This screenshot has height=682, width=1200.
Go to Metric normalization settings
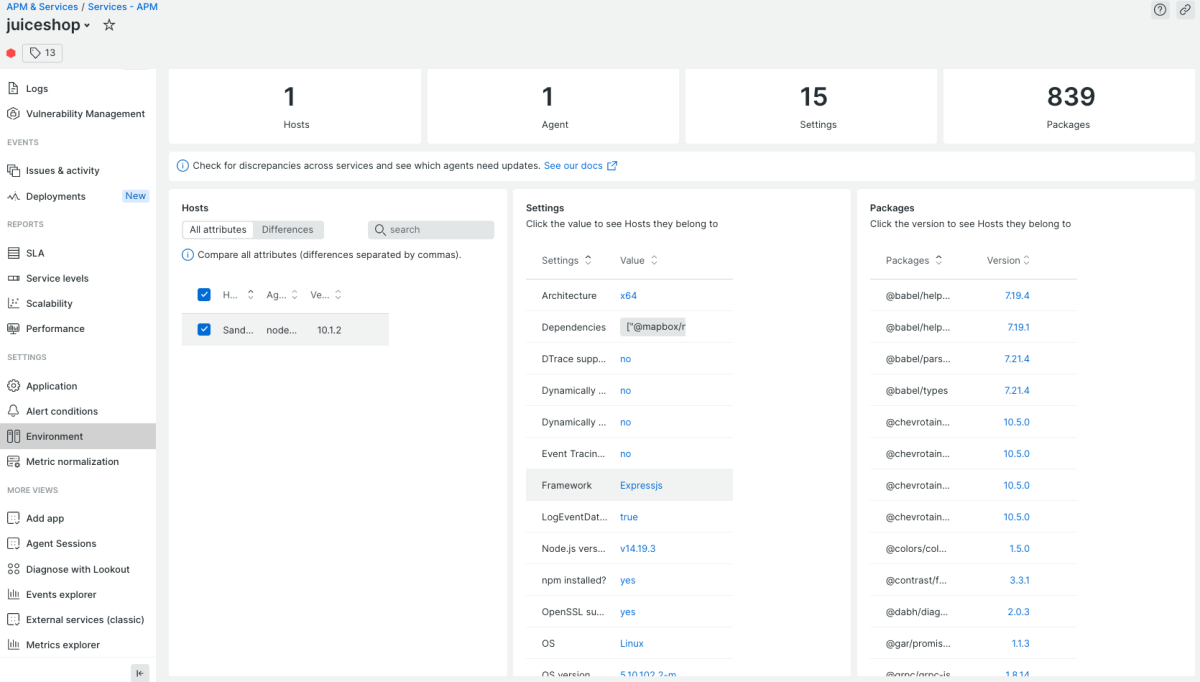pyautogui.click(x=72, y=462)
